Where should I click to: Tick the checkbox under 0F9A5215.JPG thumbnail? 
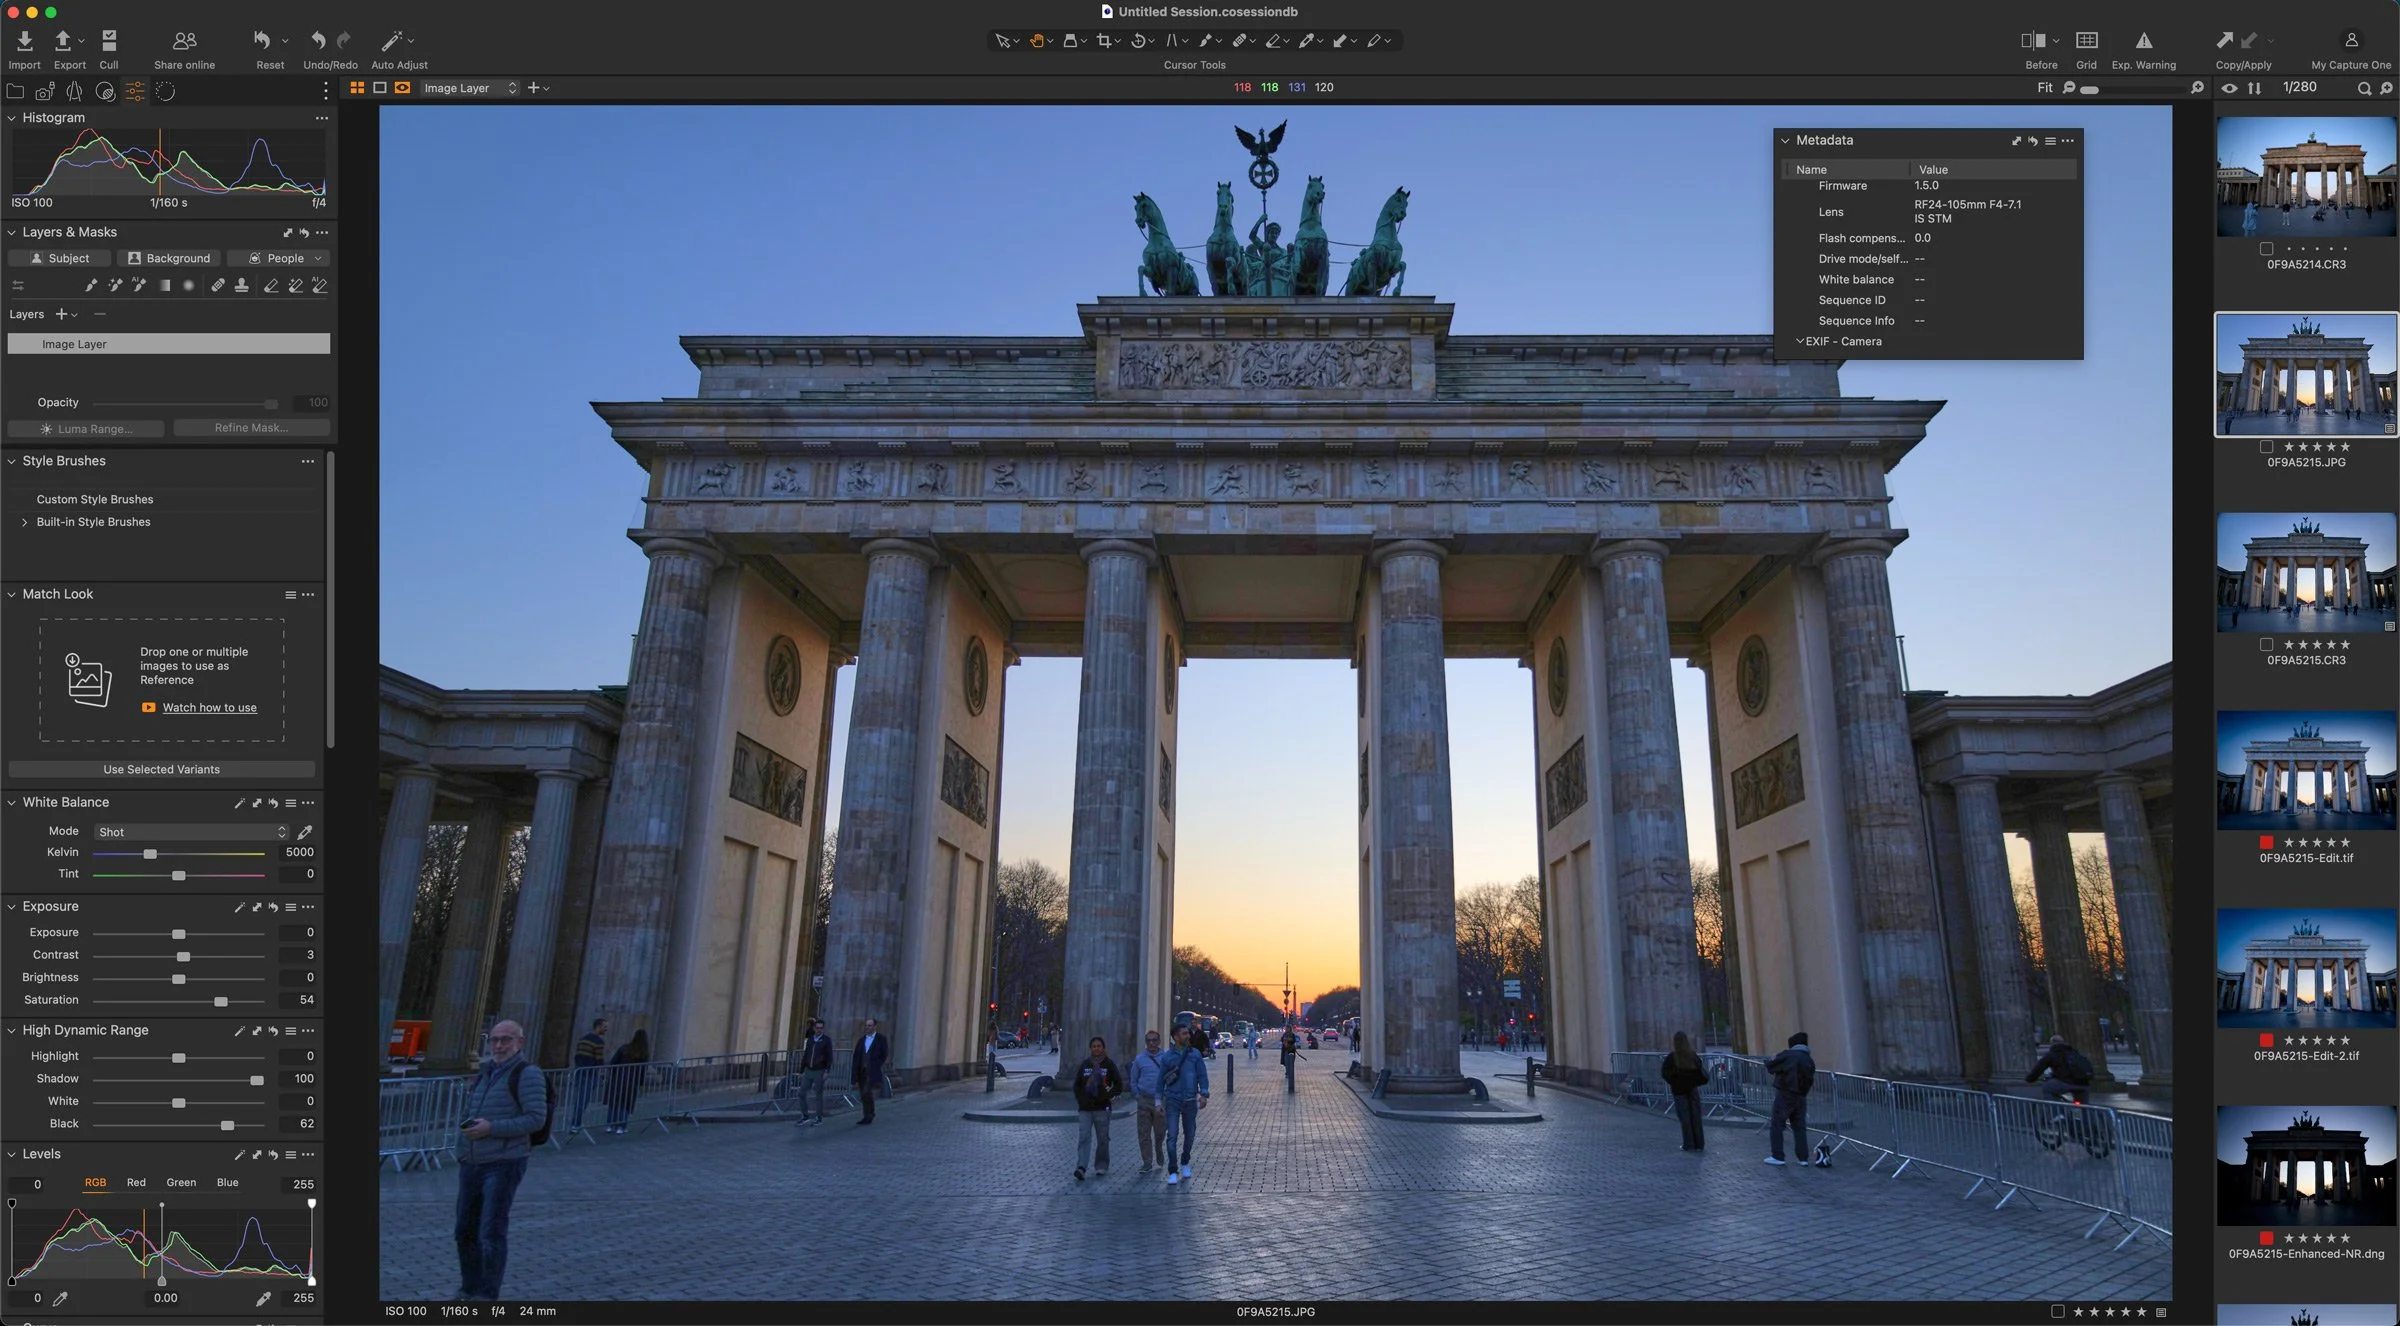point(2266,447)
